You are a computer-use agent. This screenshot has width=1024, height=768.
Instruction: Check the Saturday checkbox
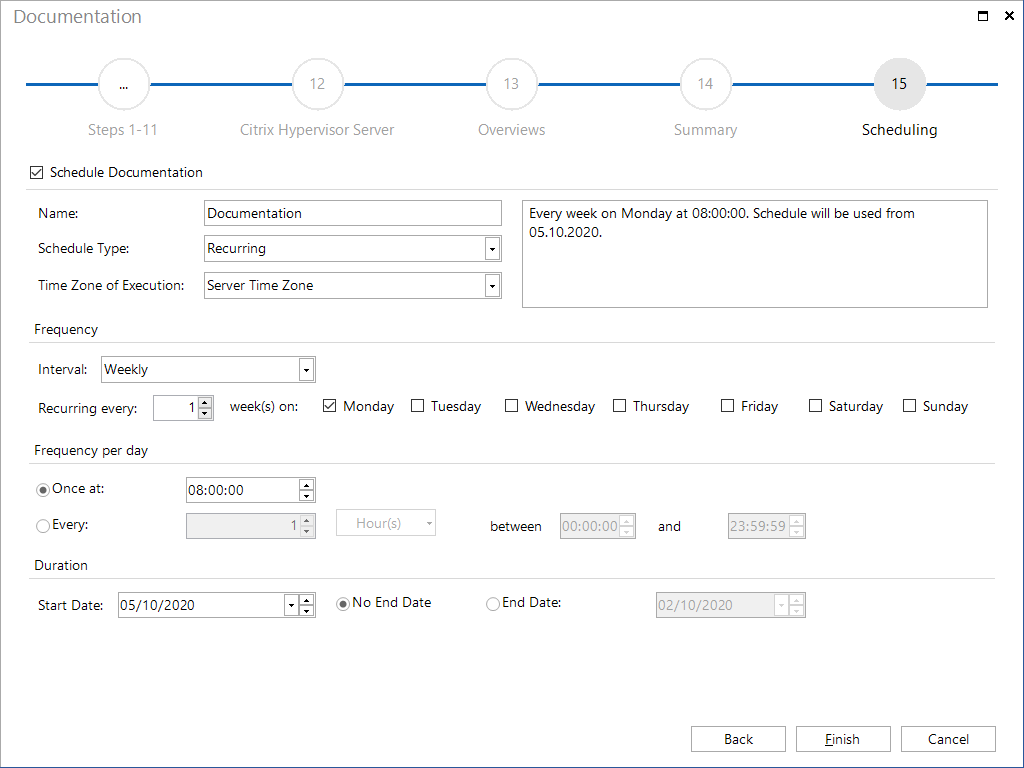[x=815, y=406]
